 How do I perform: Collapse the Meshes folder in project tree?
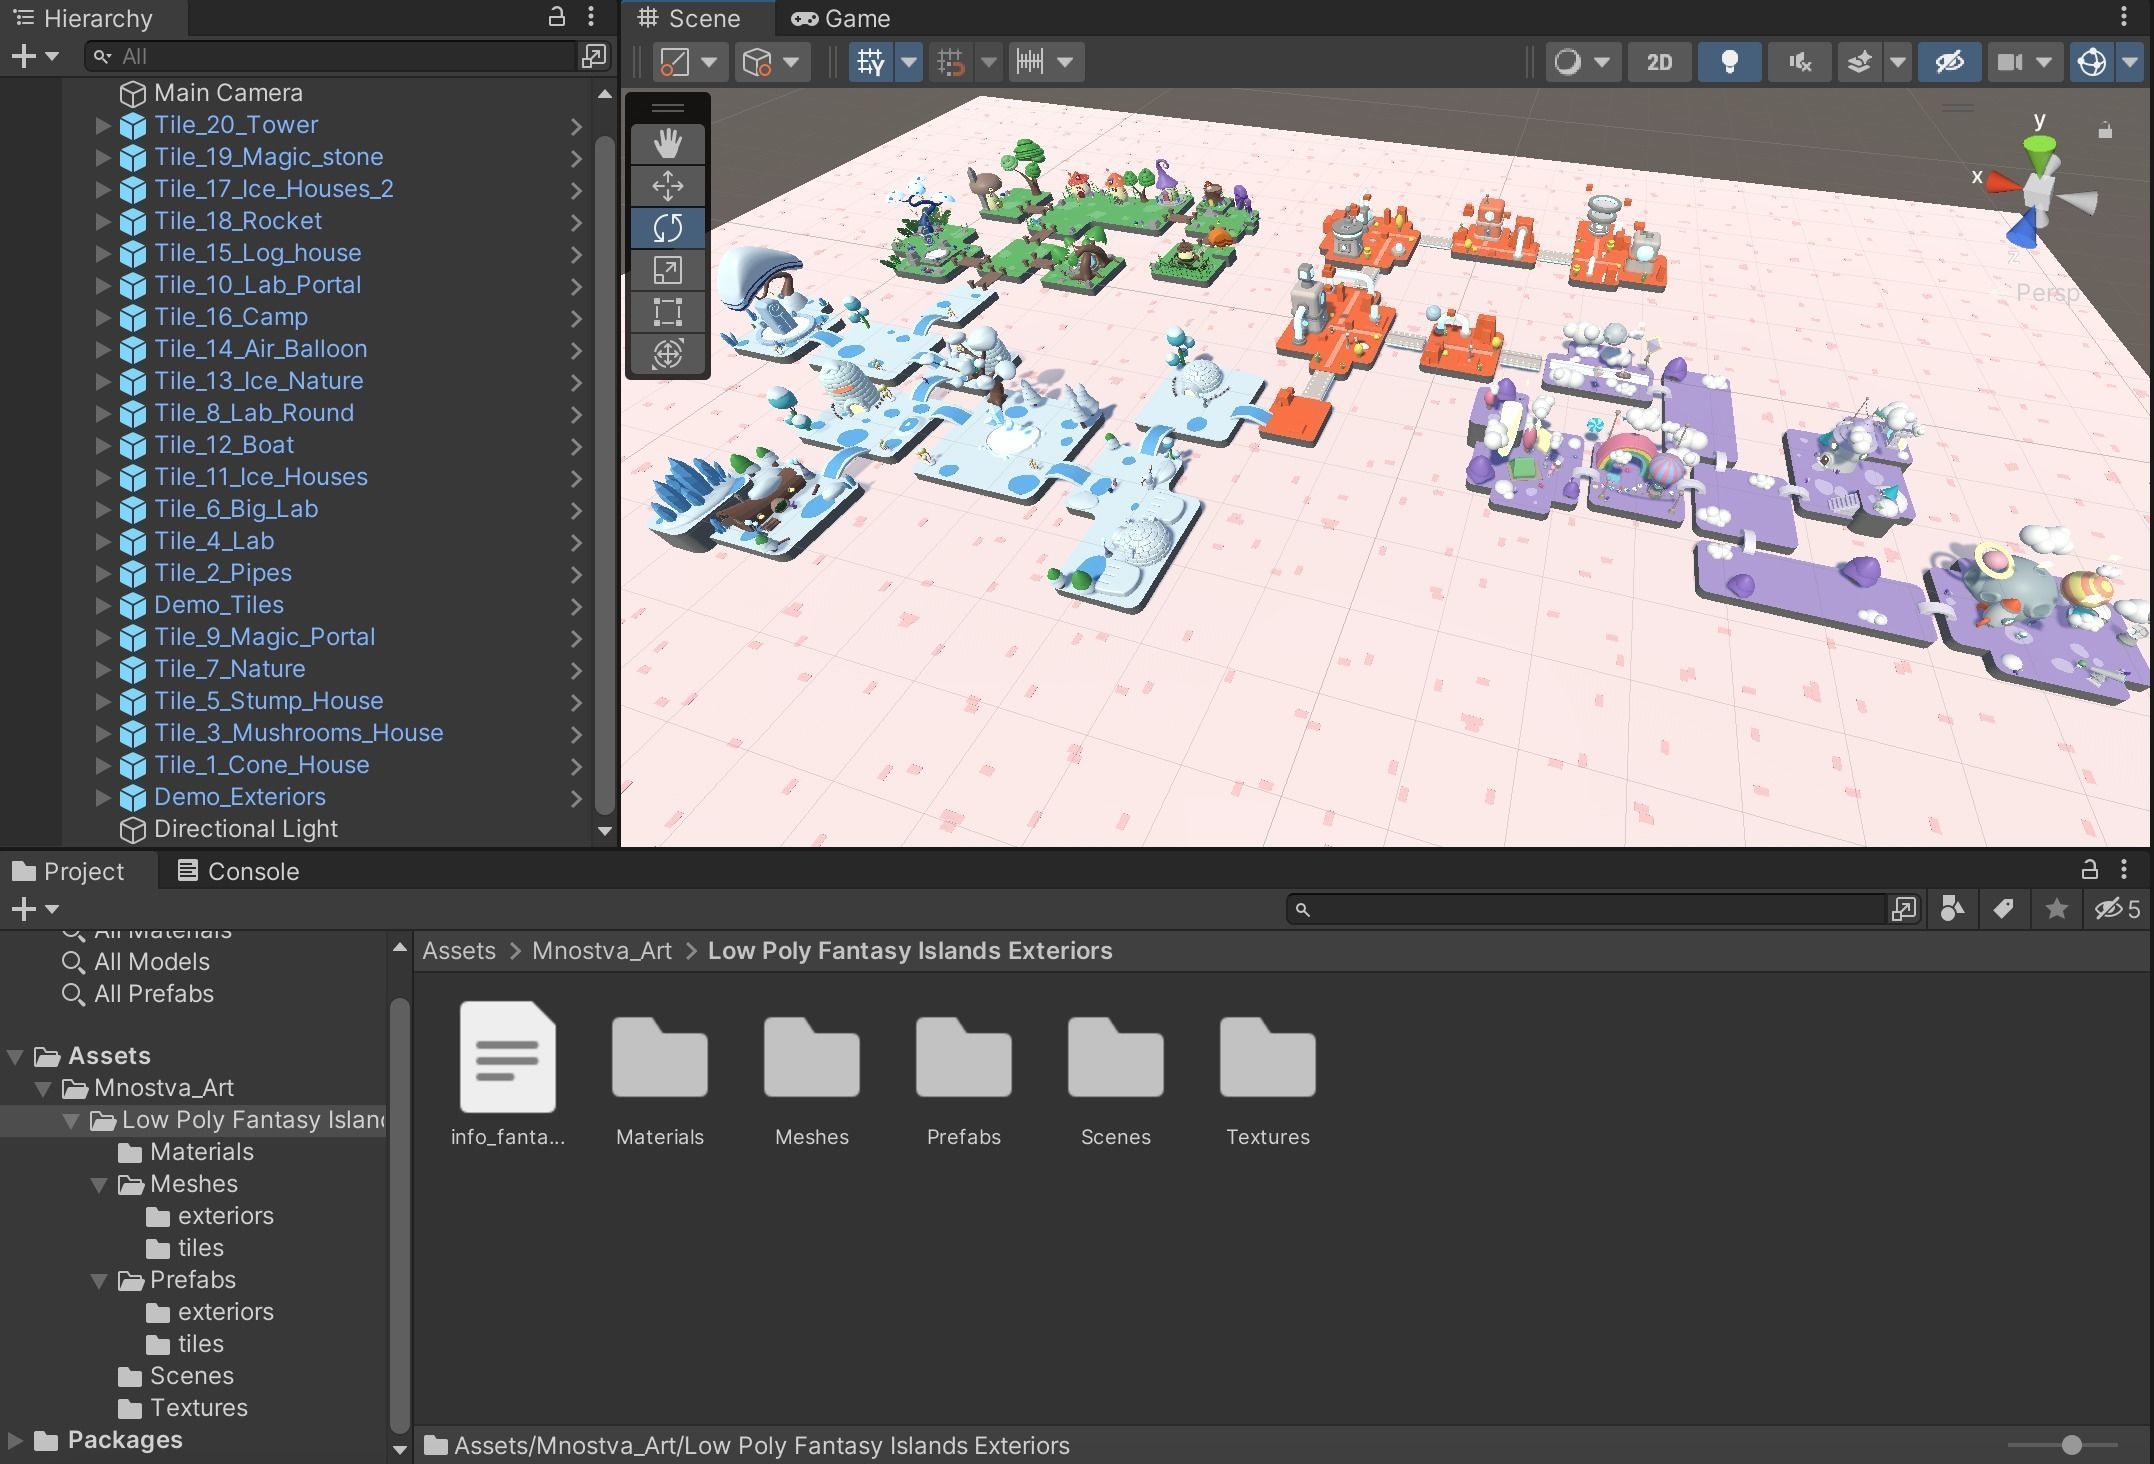100,1184
